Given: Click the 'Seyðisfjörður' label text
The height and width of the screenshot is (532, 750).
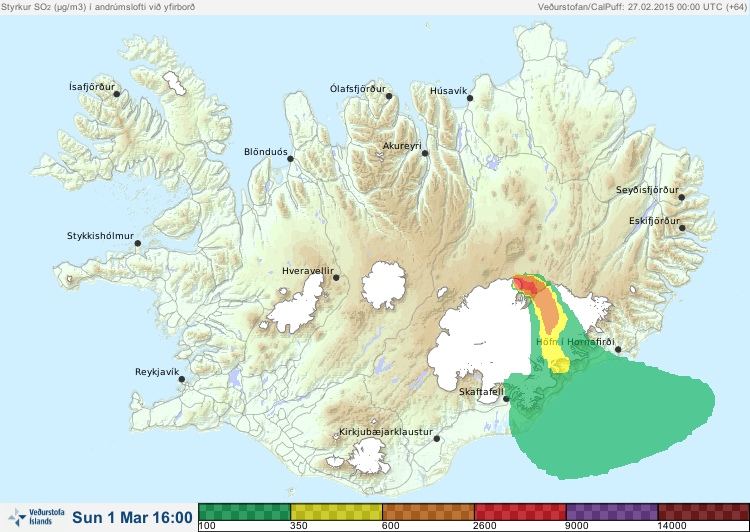Looking at the screenshot, I should (647, 190).
